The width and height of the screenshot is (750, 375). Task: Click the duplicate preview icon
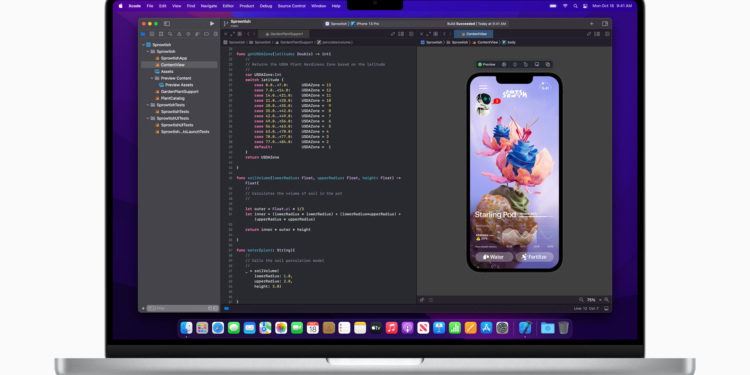548,64
